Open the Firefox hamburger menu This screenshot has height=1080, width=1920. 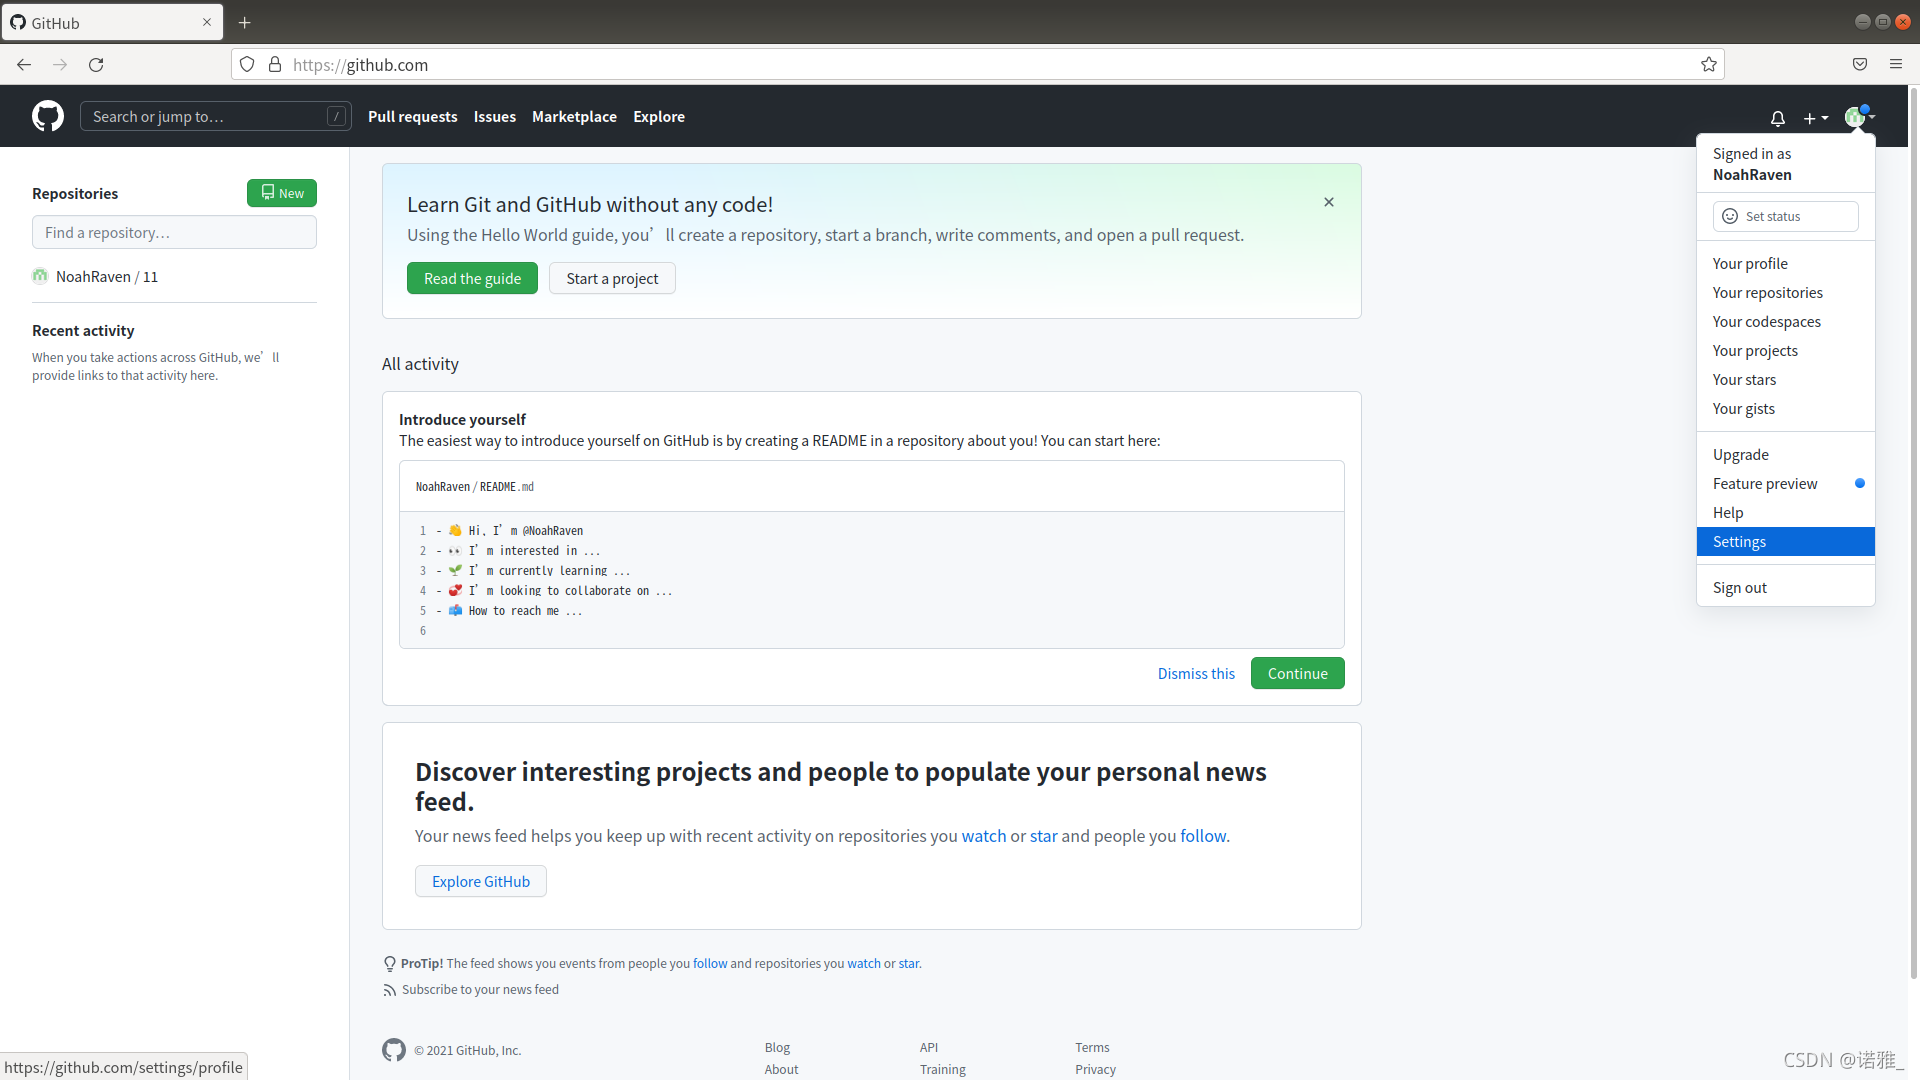[1895, 65]
